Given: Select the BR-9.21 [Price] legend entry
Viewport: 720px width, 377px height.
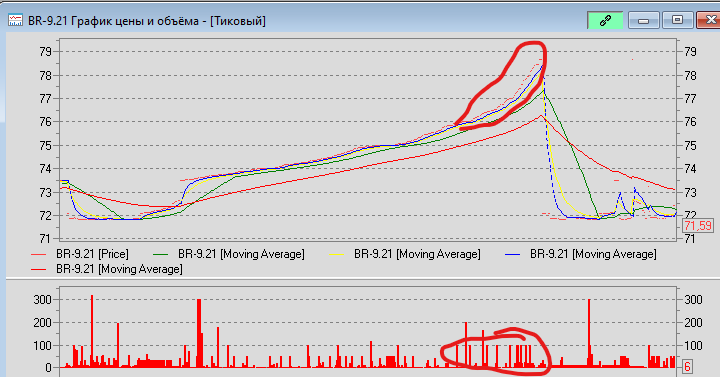Looking at the screenshot, I should tap(80, 254).
